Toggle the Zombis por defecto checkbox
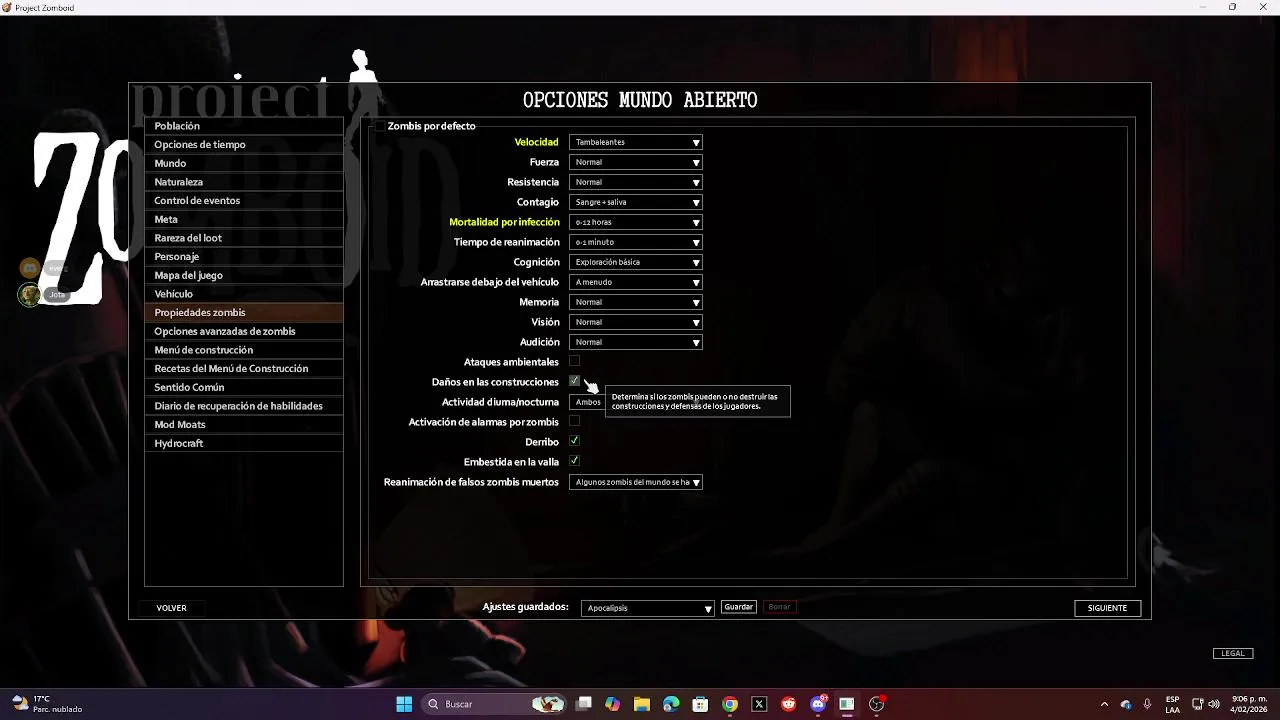The width and height of the screenshot is (1280, 720). (x=380, y=126)
